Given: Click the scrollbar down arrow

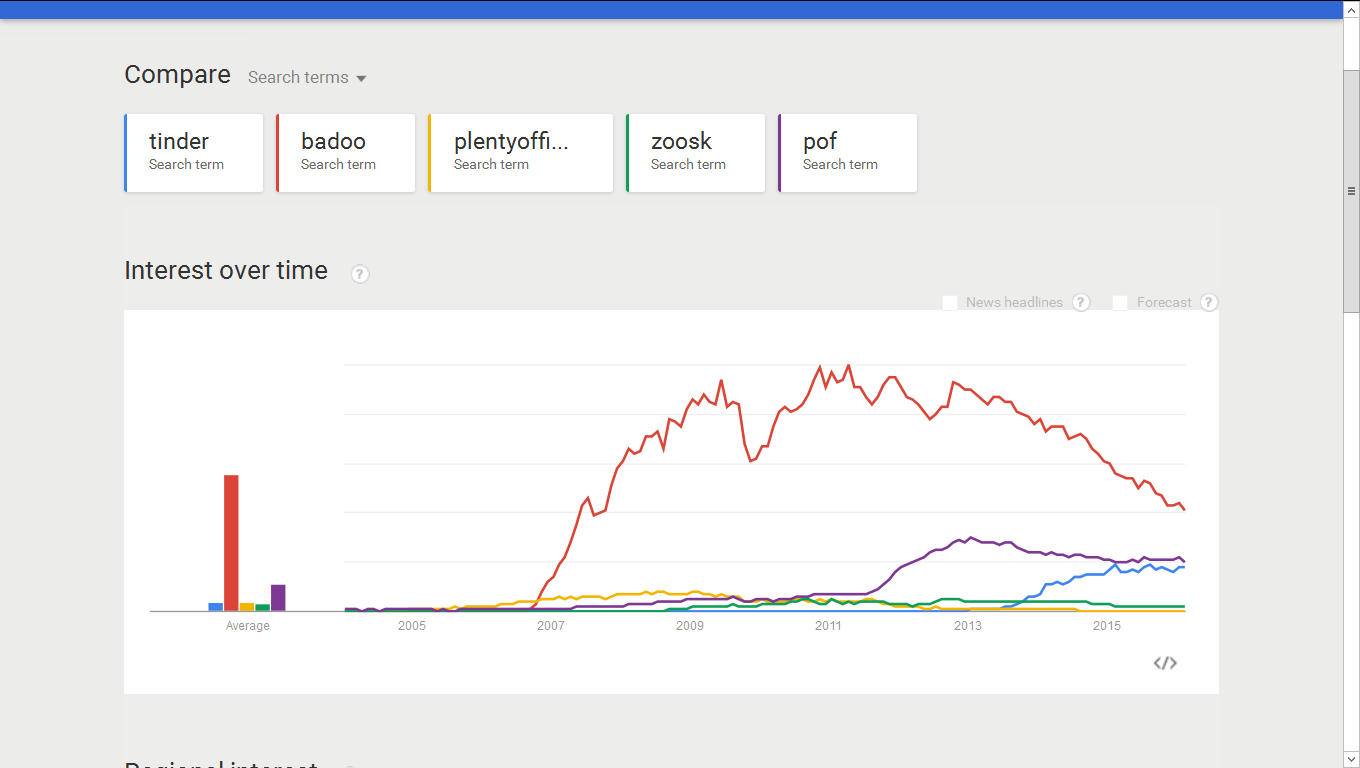Looking at the screenshot, I should [1351, 759].
